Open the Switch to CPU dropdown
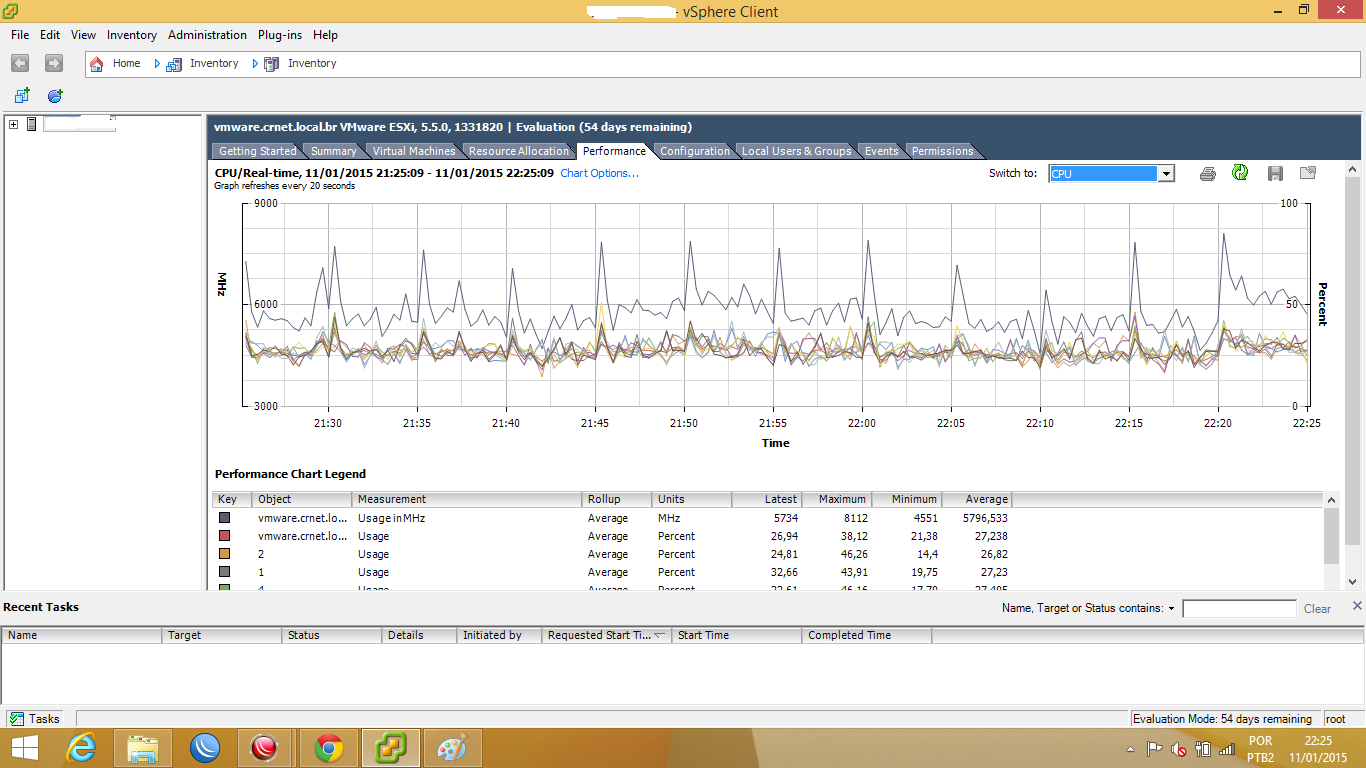 [1165, 174]
